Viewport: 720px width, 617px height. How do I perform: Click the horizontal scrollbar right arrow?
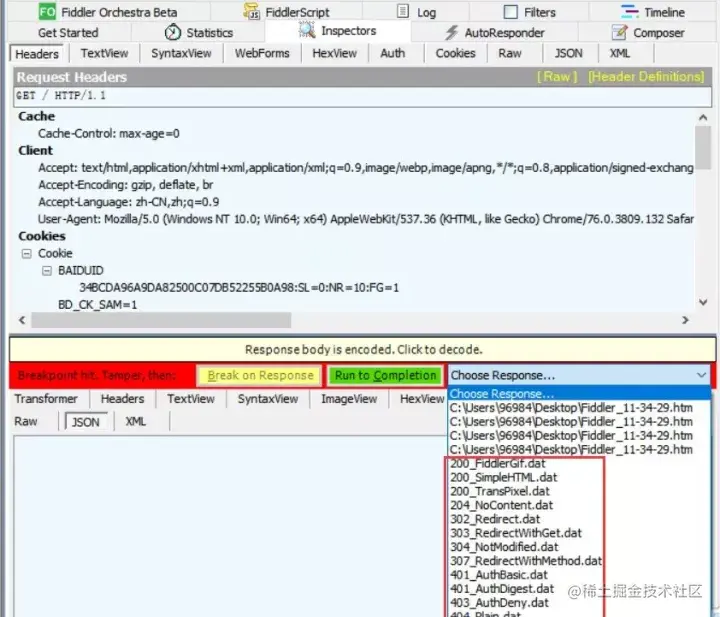pos(685,320)
